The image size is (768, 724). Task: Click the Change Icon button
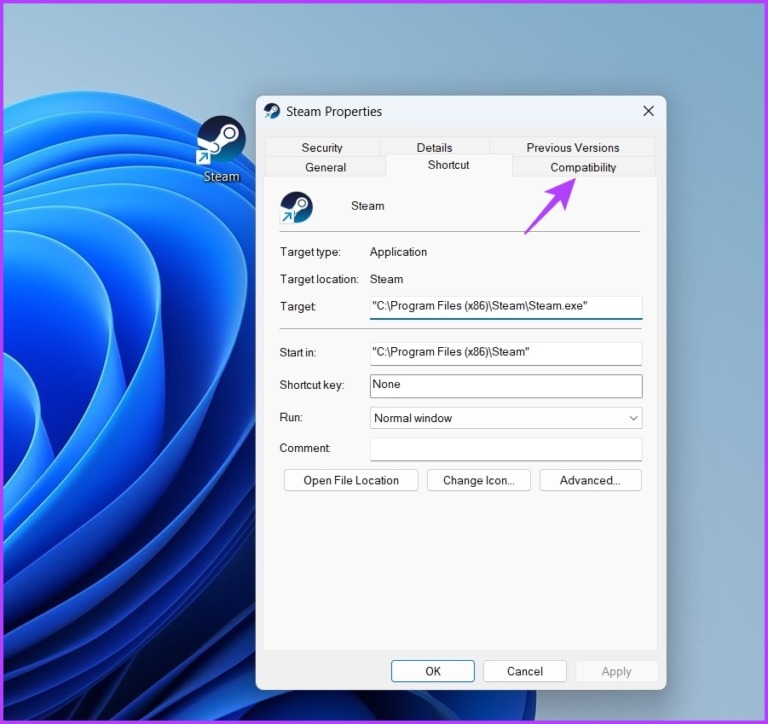pyautogui.click(x=478, y=480)
